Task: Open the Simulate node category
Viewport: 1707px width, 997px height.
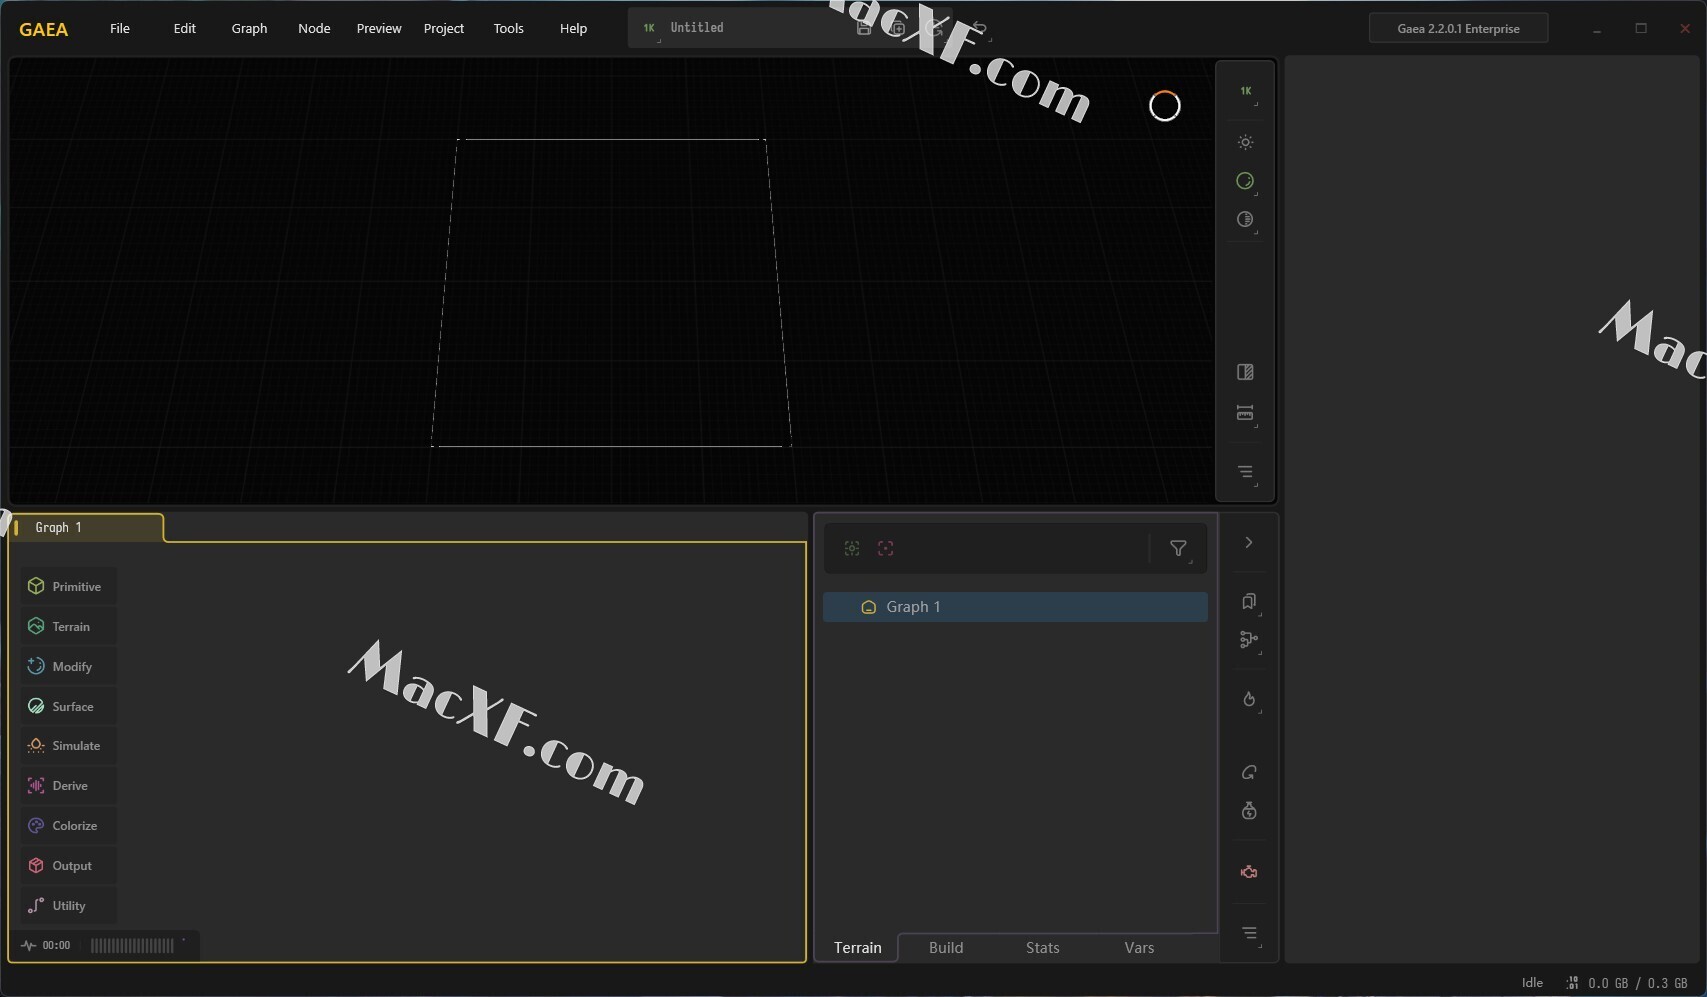Action: pyautogui.click(x=68, y=746)
